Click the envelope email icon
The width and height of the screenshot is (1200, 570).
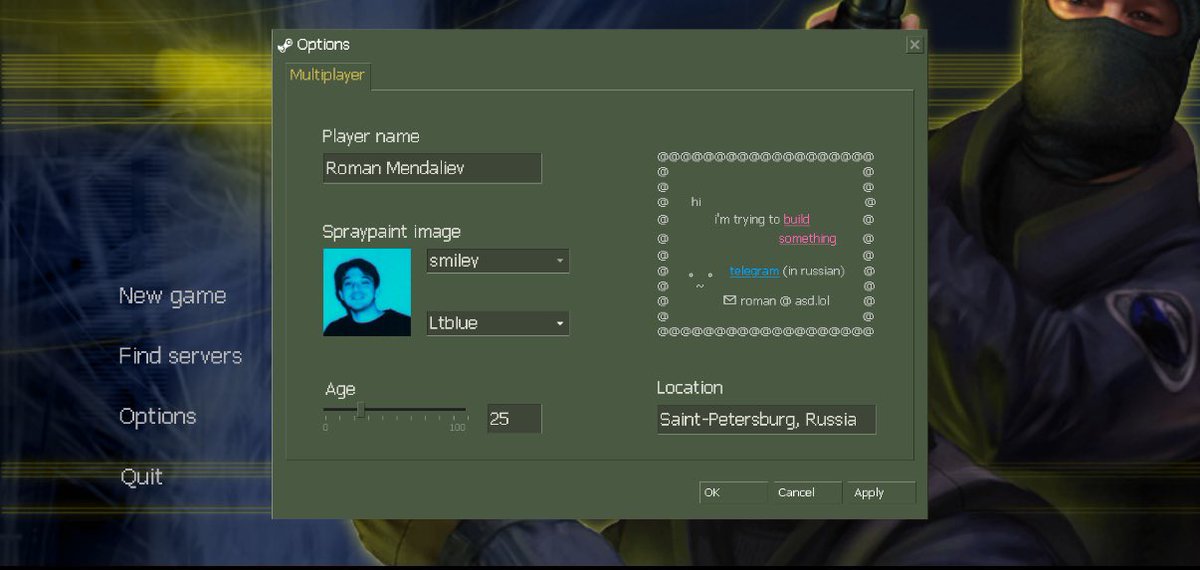click(729, 300)
